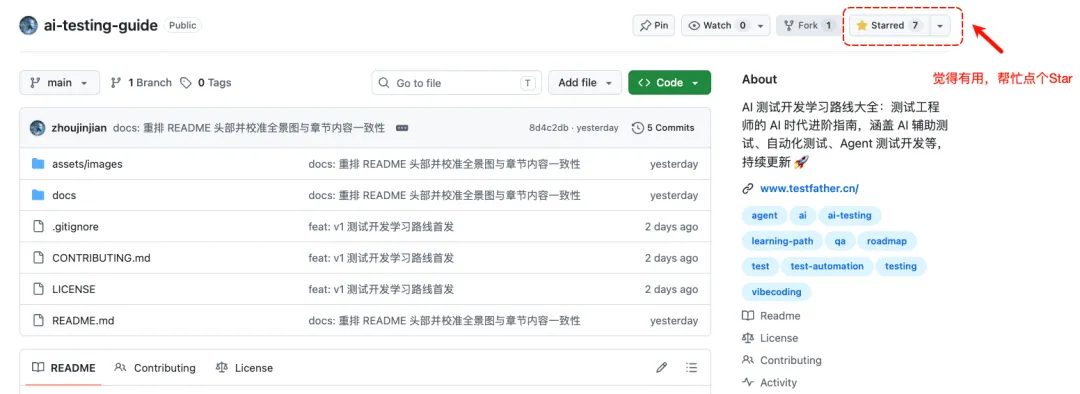Expand commit message ellipsis button

coord(402,127)
